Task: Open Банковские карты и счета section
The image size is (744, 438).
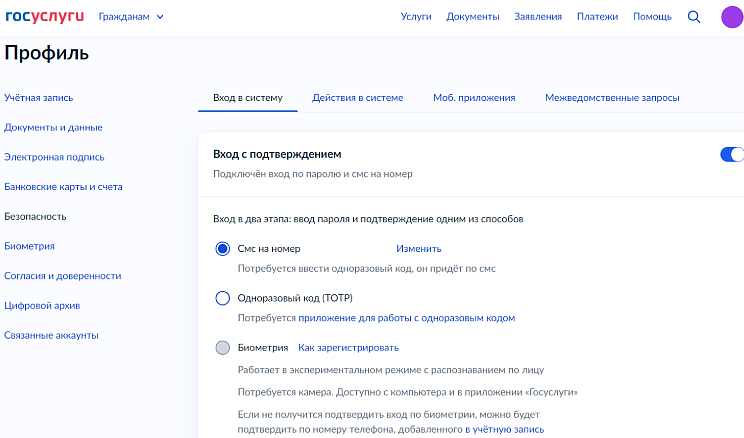Action: point(63,187)
